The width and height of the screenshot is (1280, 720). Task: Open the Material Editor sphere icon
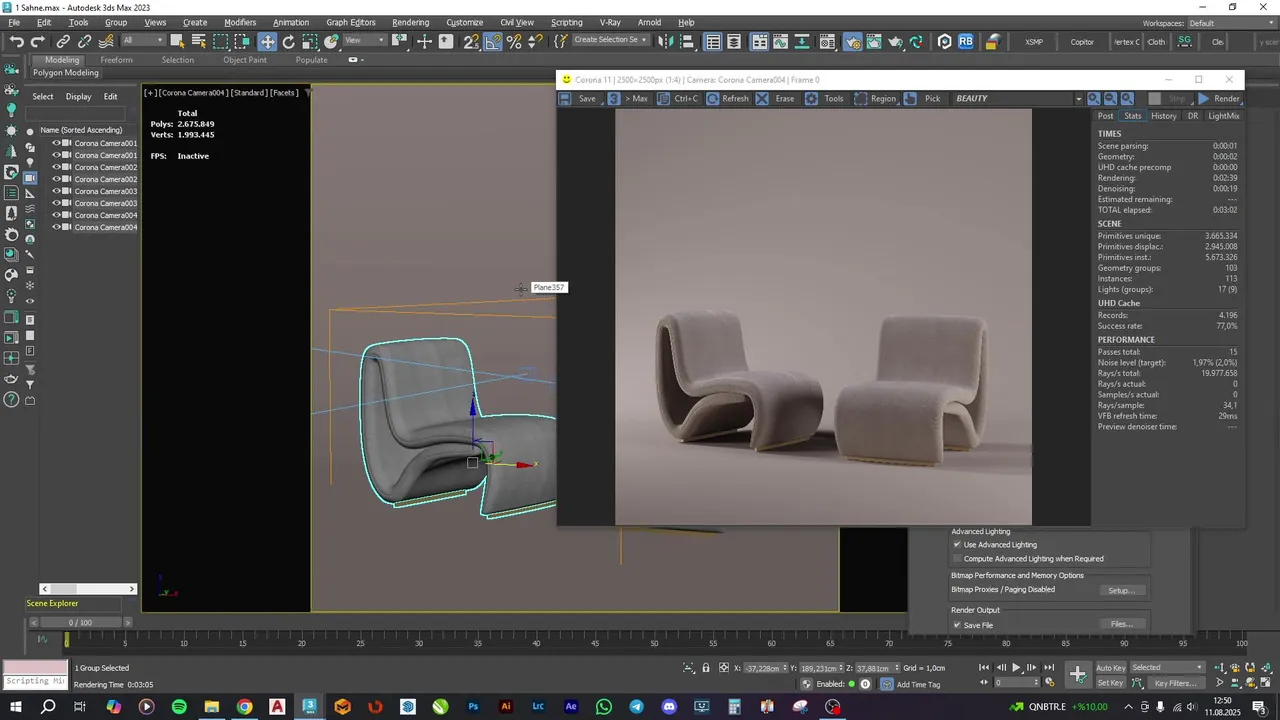827,41
